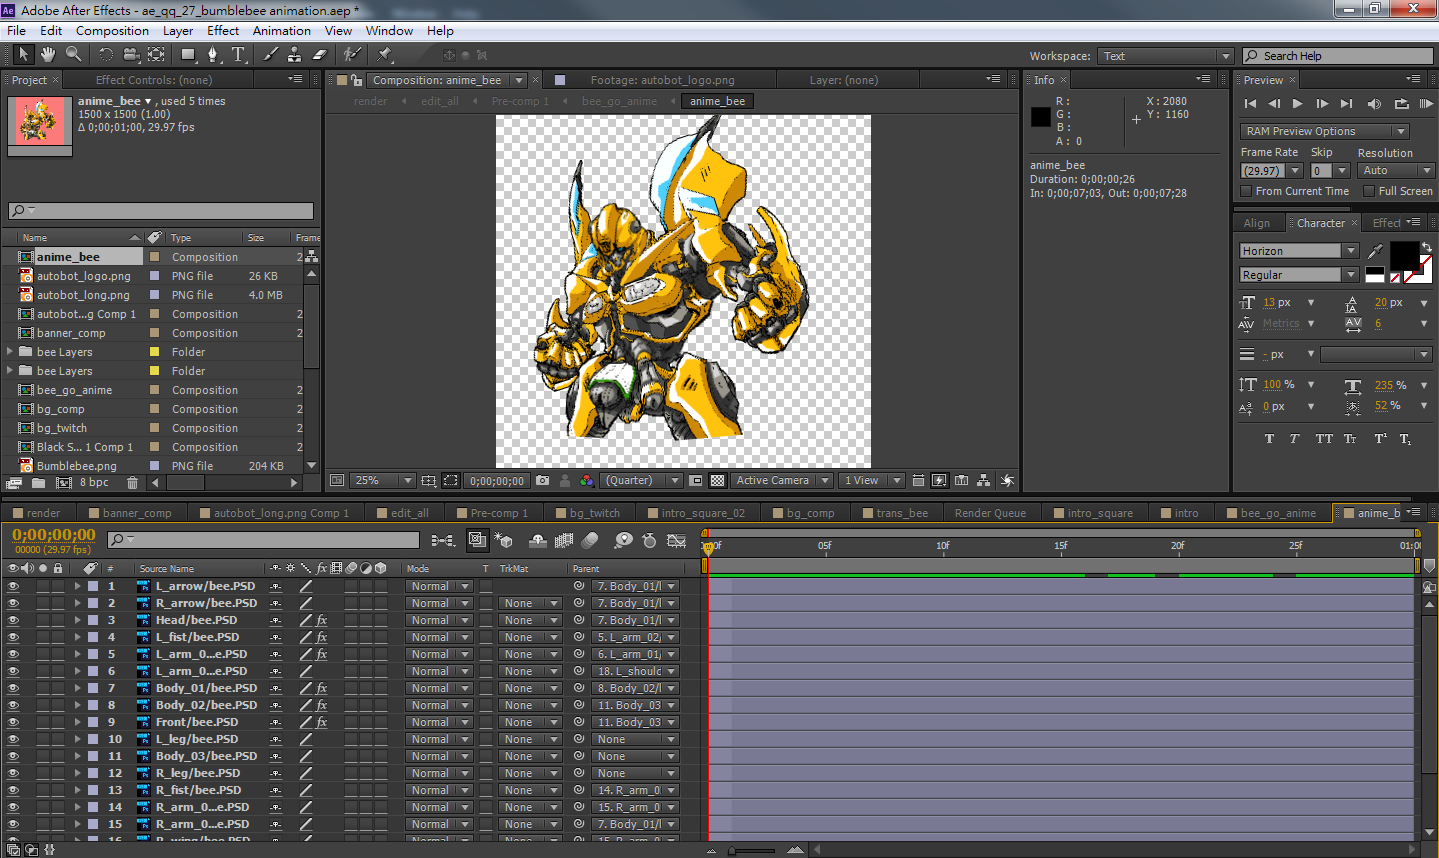Enable the From Current Time checkbox
This screenshot has width=1439, height=858.
pos(1246,191)
